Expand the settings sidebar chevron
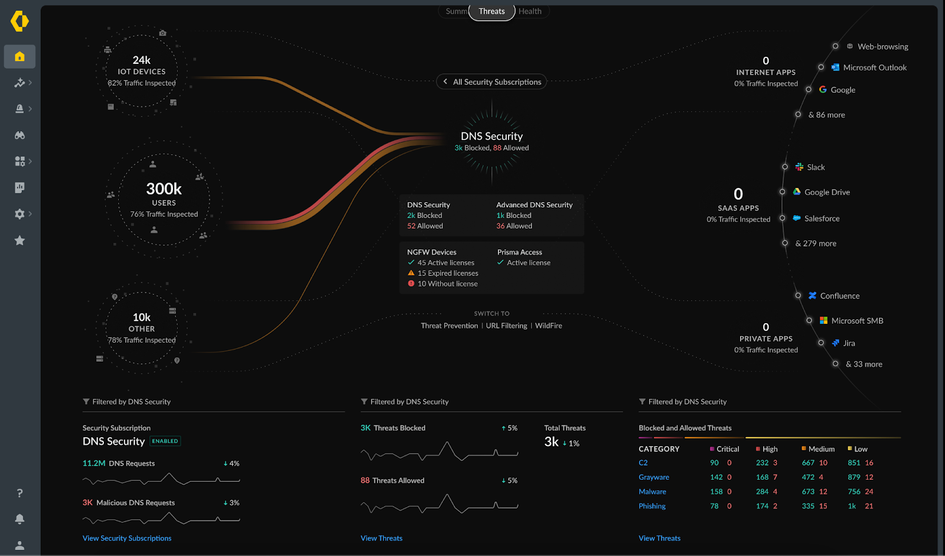Image resolution: width=945 pixels, height=556 pixels. (30, 214)
